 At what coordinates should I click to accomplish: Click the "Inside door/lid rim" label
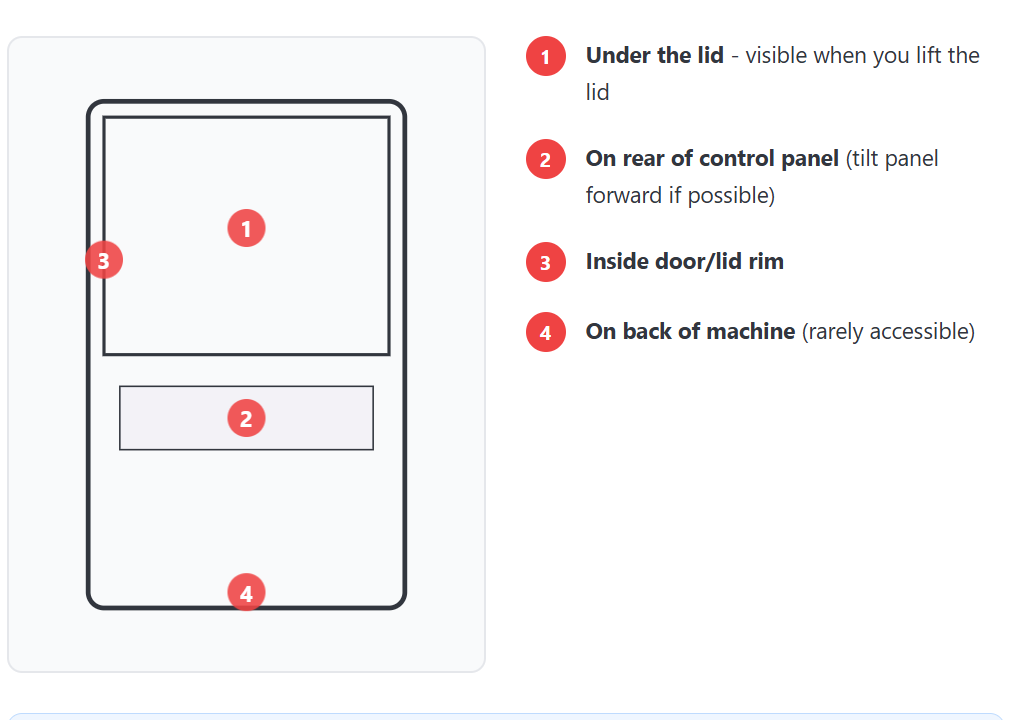pos(684,261)
